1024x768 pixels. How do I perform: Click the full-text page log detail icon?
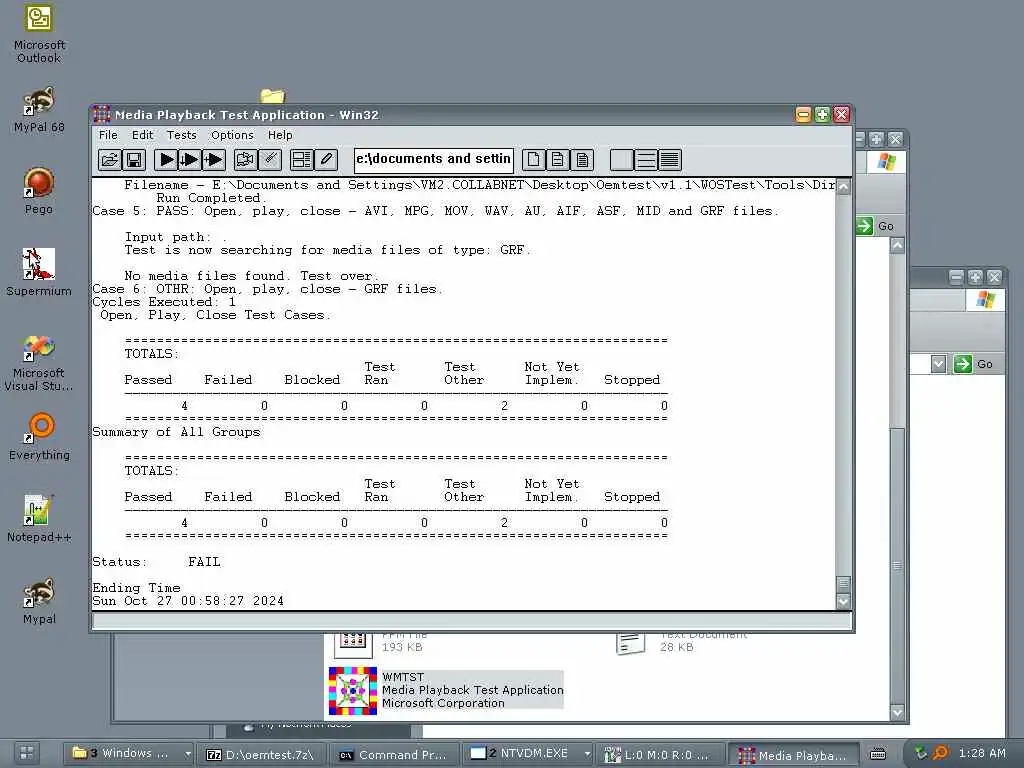(x=582, y=159)
